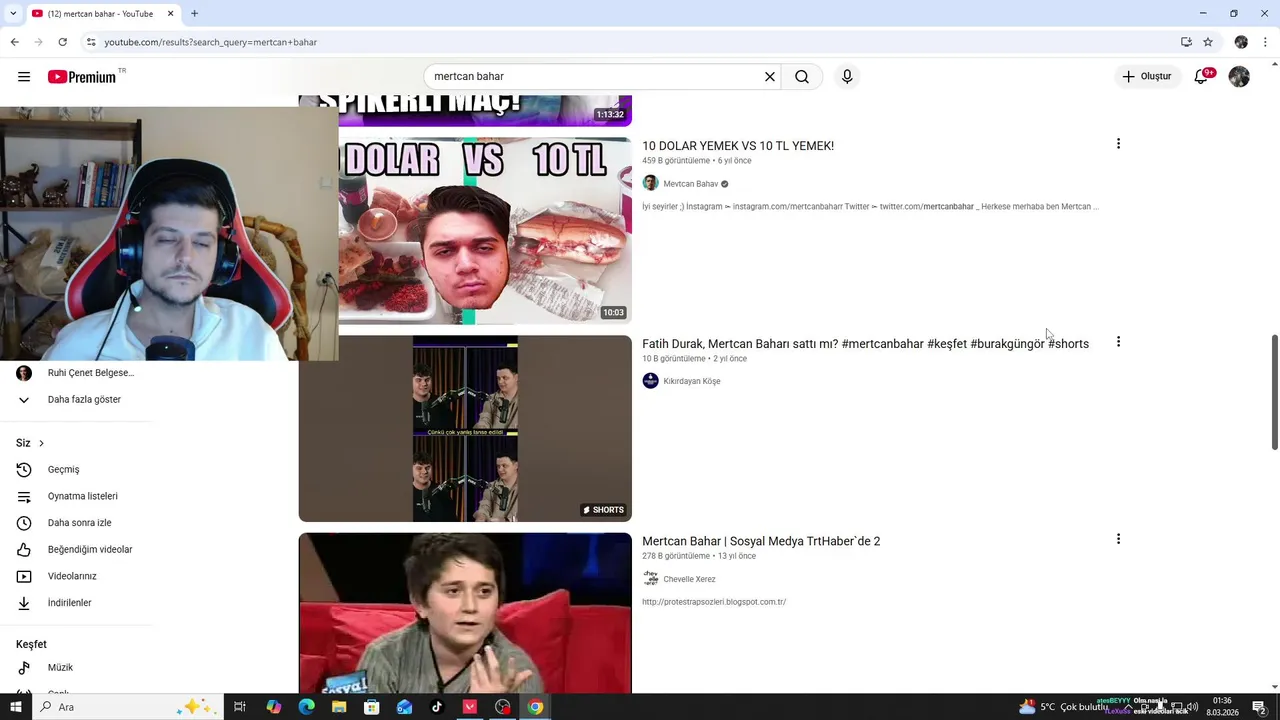Open the Fatih Durak, Mertcan Baharı sattı mı title
The image size is (1280, 720).
[865, 344]
